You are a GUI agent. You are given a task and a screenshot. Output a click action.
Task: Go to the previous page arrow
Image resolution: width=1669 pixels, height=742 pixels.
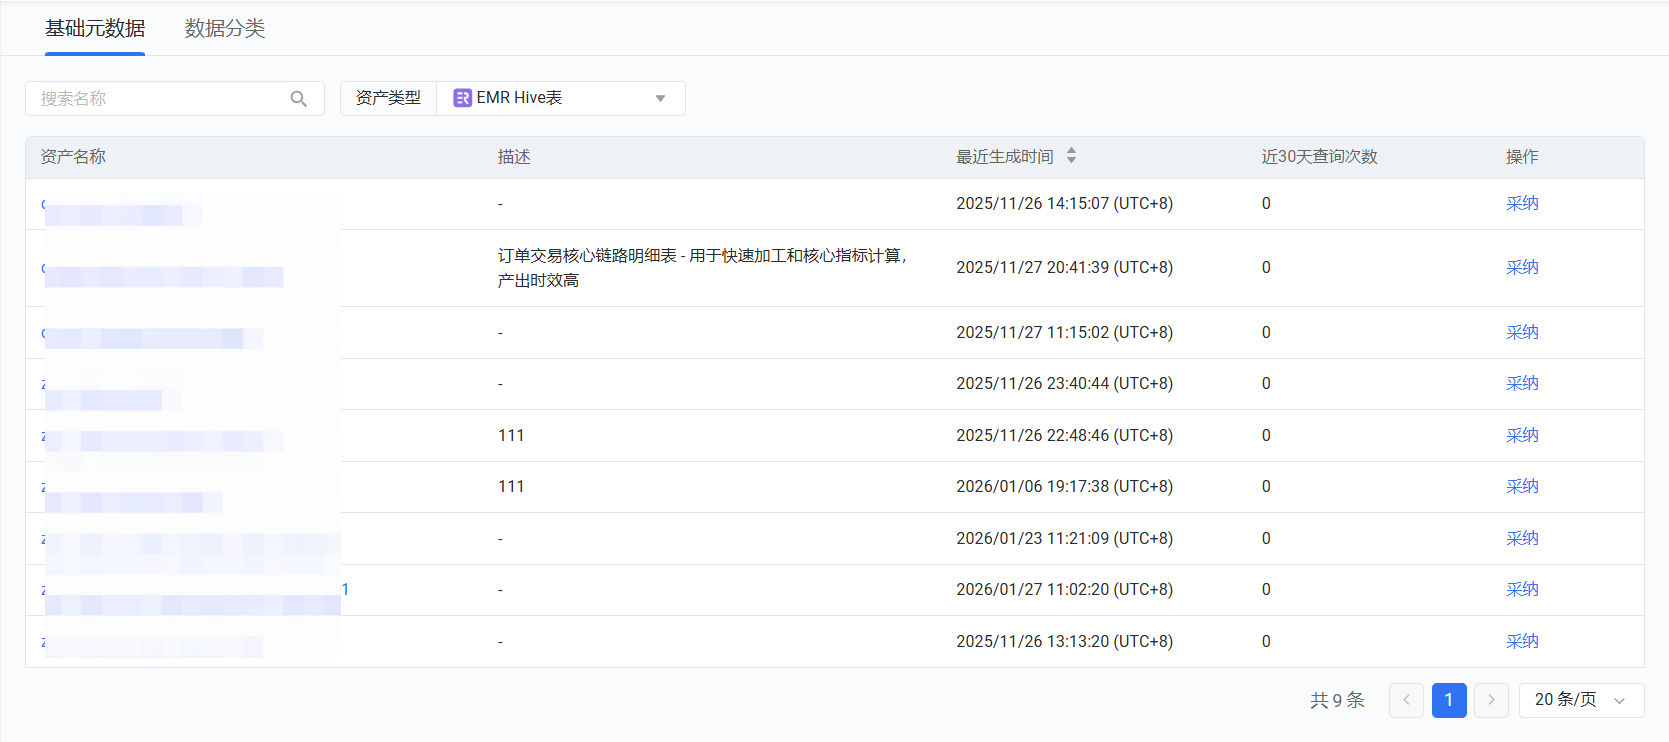pyautogui.click(x=1406, y=700)
